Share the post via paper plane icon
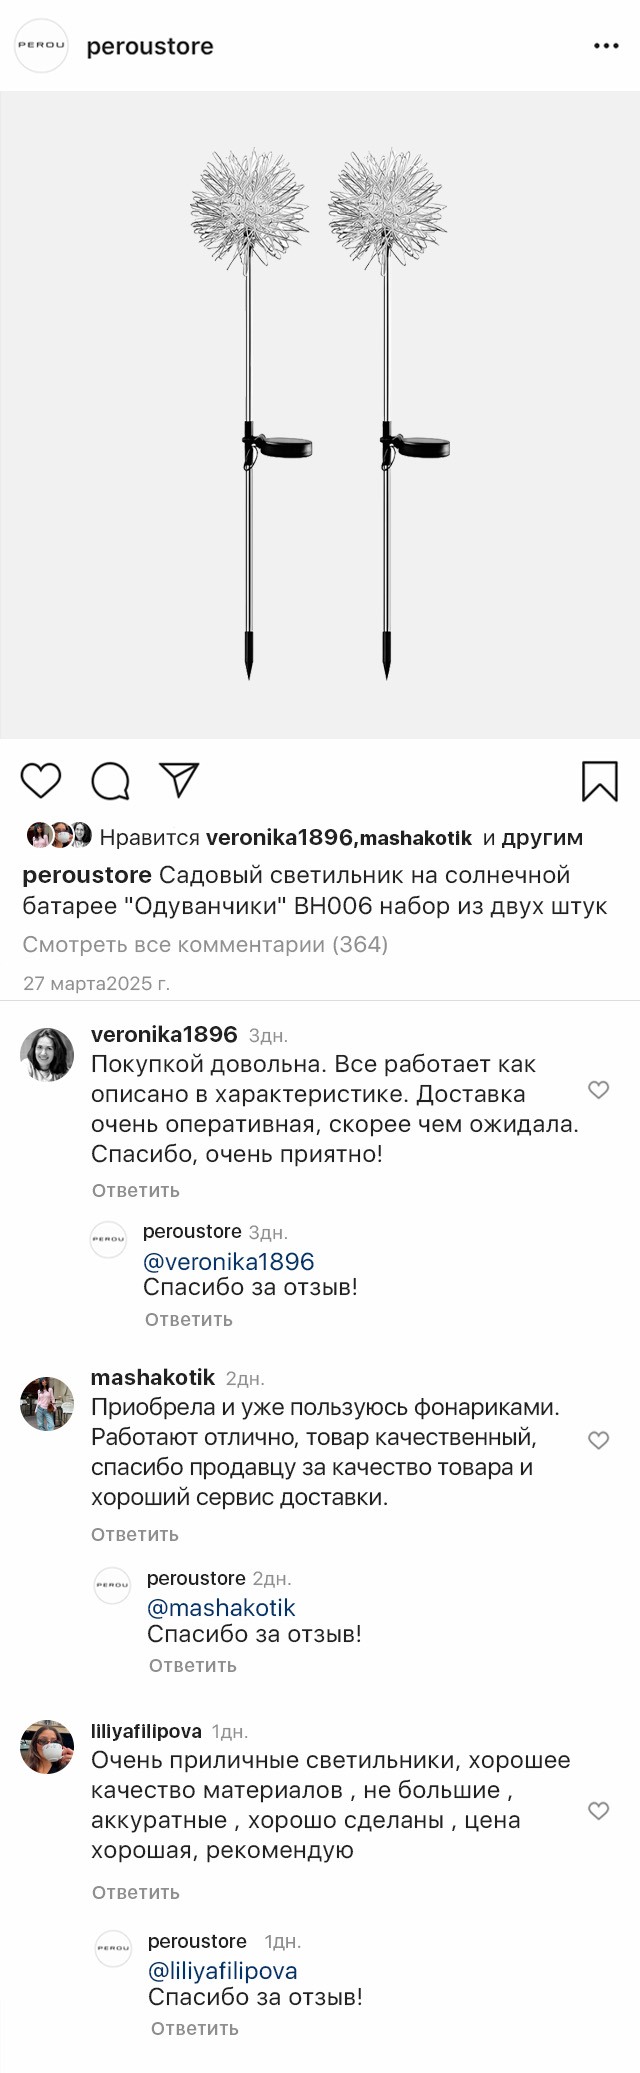 180,780
